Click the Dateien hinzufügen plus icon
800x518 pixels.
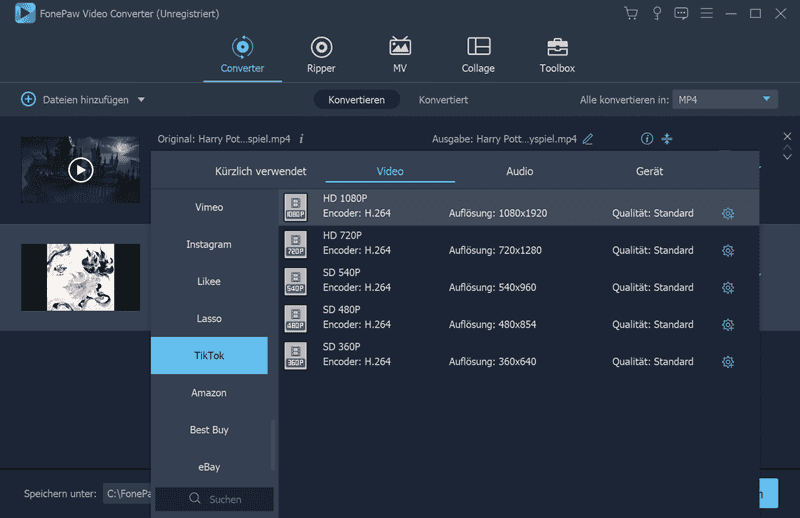29,100
